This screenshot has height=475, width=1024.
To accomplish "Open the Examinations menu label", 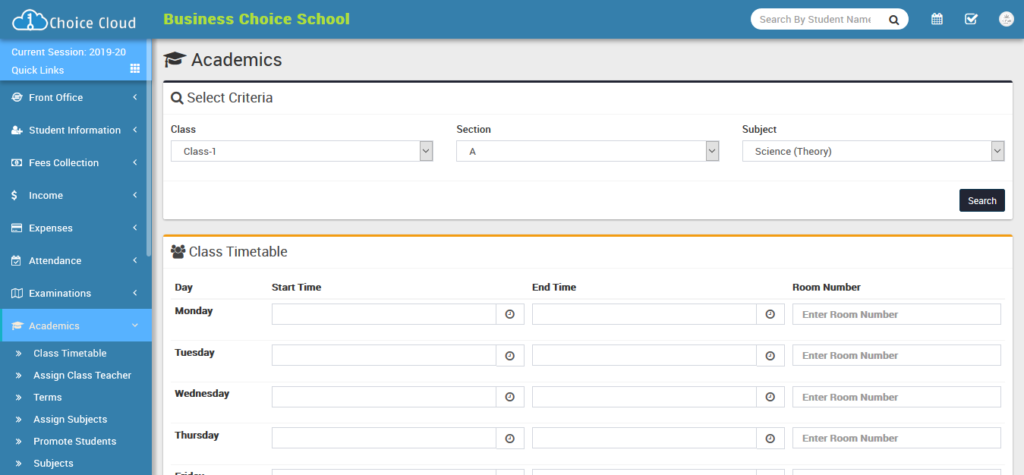I will click(x=60, y=293).
